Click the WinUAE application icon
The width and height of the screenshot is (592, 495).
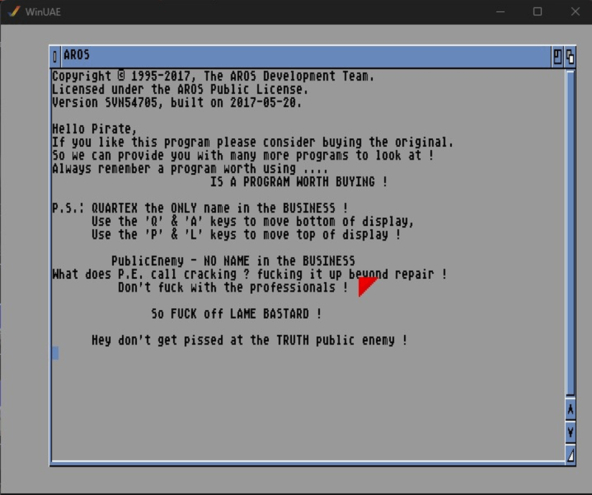tap(14, 12)
